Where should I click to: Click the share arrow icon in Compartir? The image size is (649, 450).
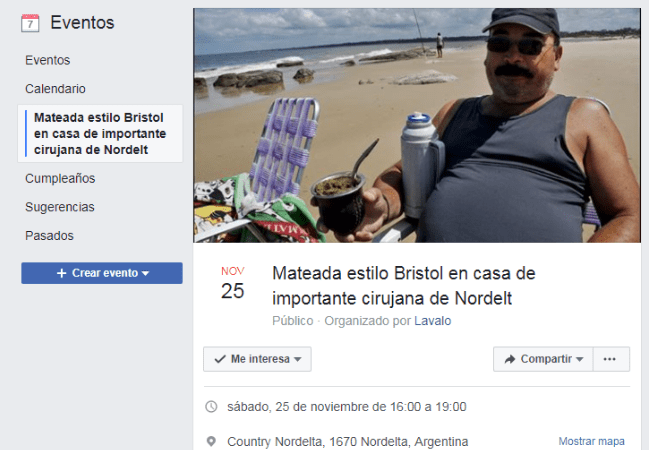pos(510,359)
